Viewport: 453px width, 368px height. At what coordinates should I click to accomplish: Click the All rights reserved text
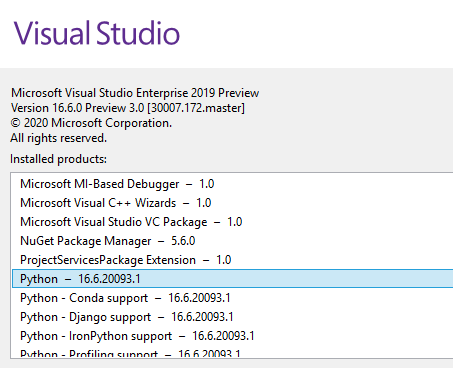(59, 138)
